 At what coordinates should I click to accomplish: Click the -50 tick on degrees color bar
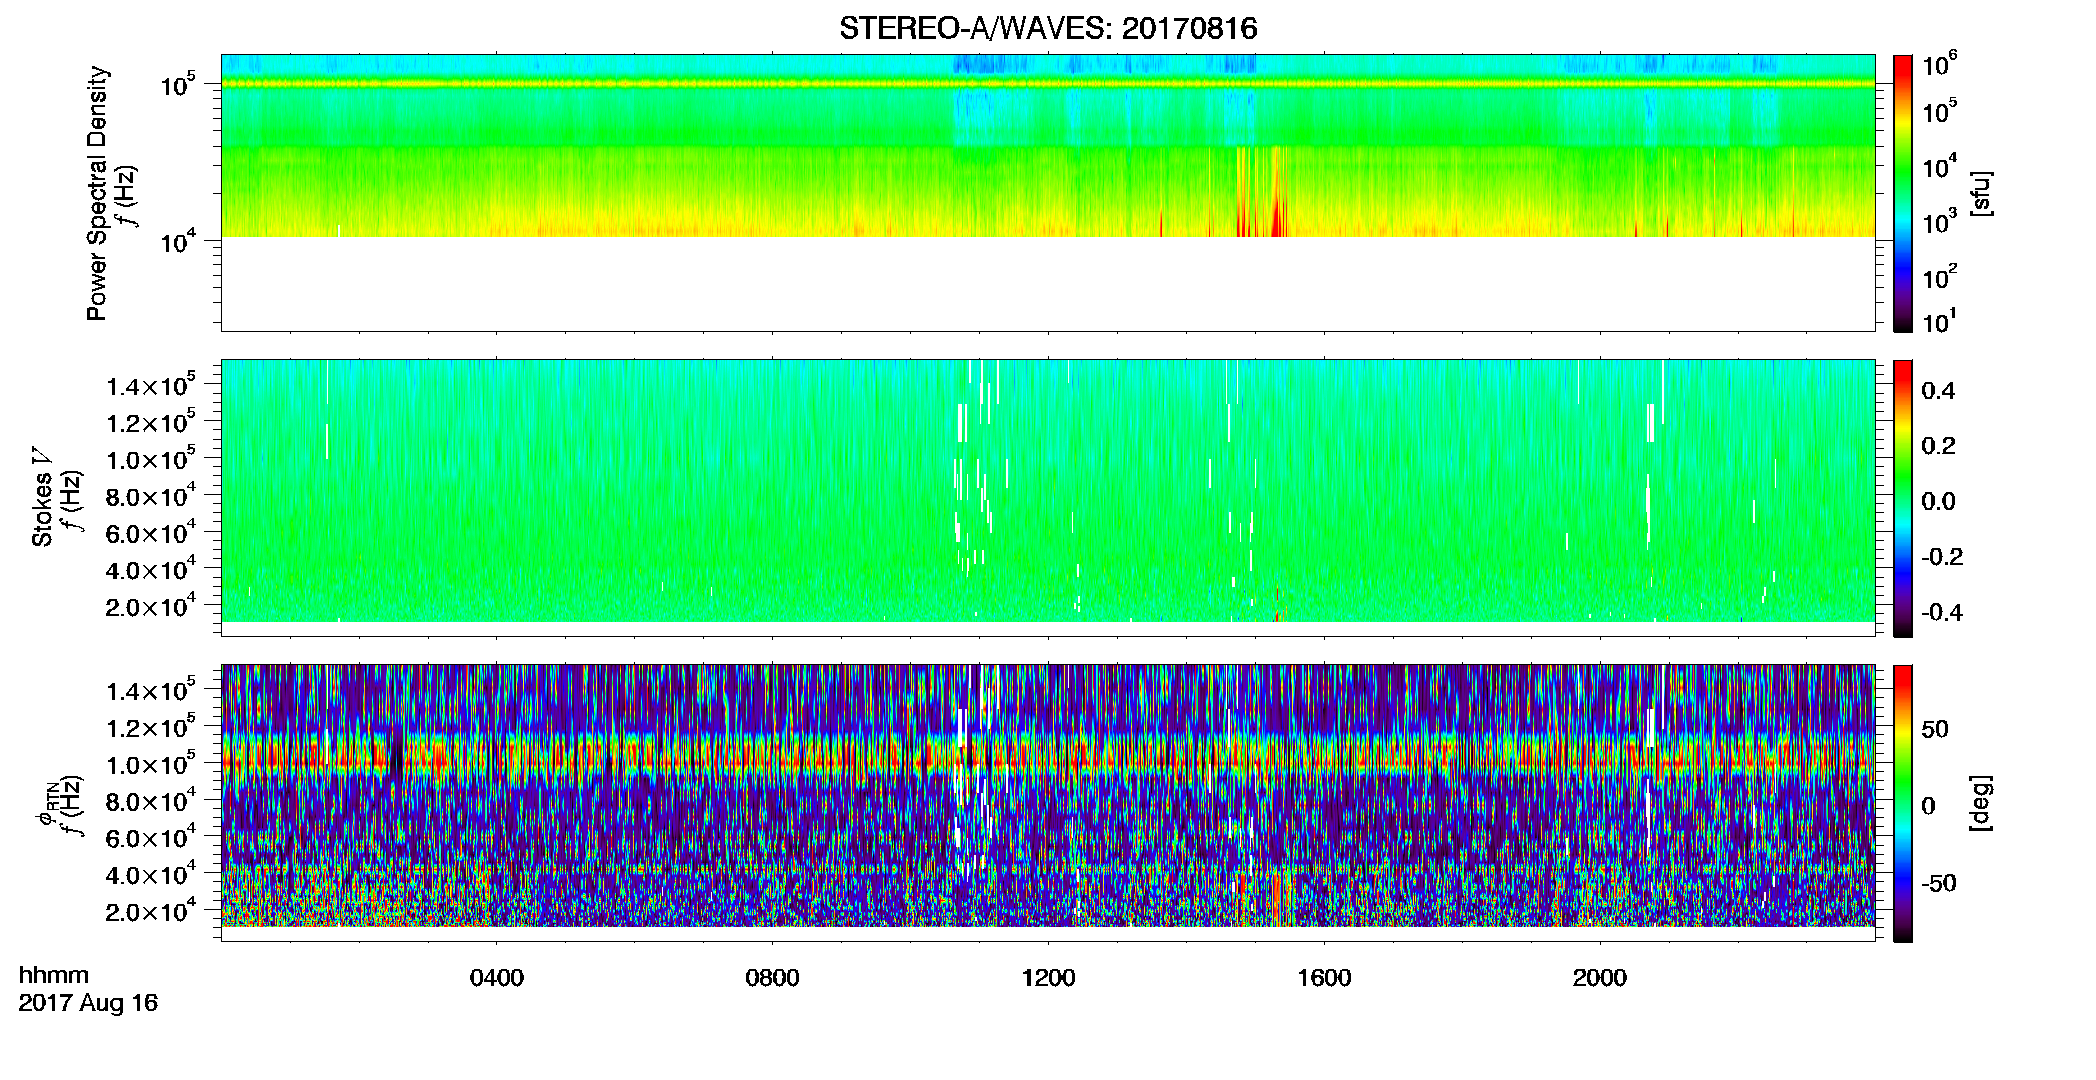point(1938,883)
